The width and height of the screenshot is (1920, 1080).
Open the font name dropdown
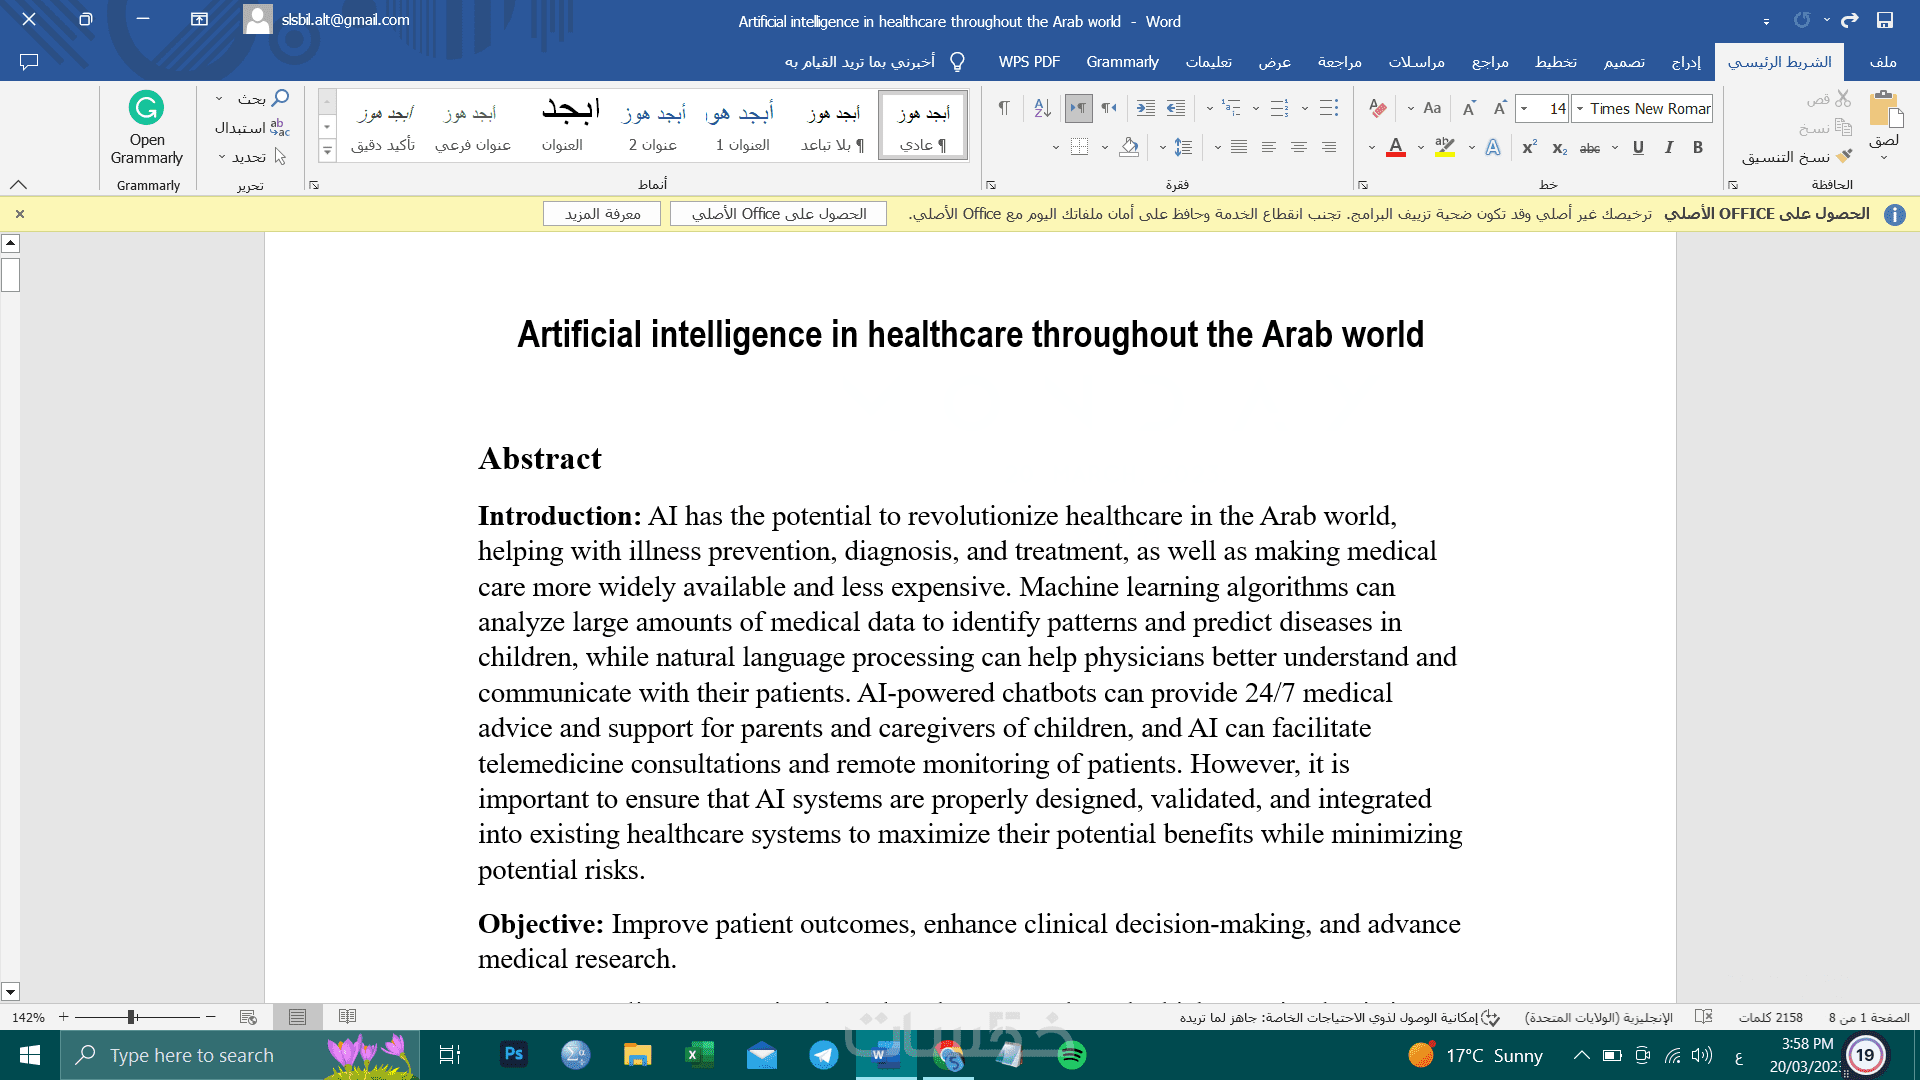point(1580,108)
